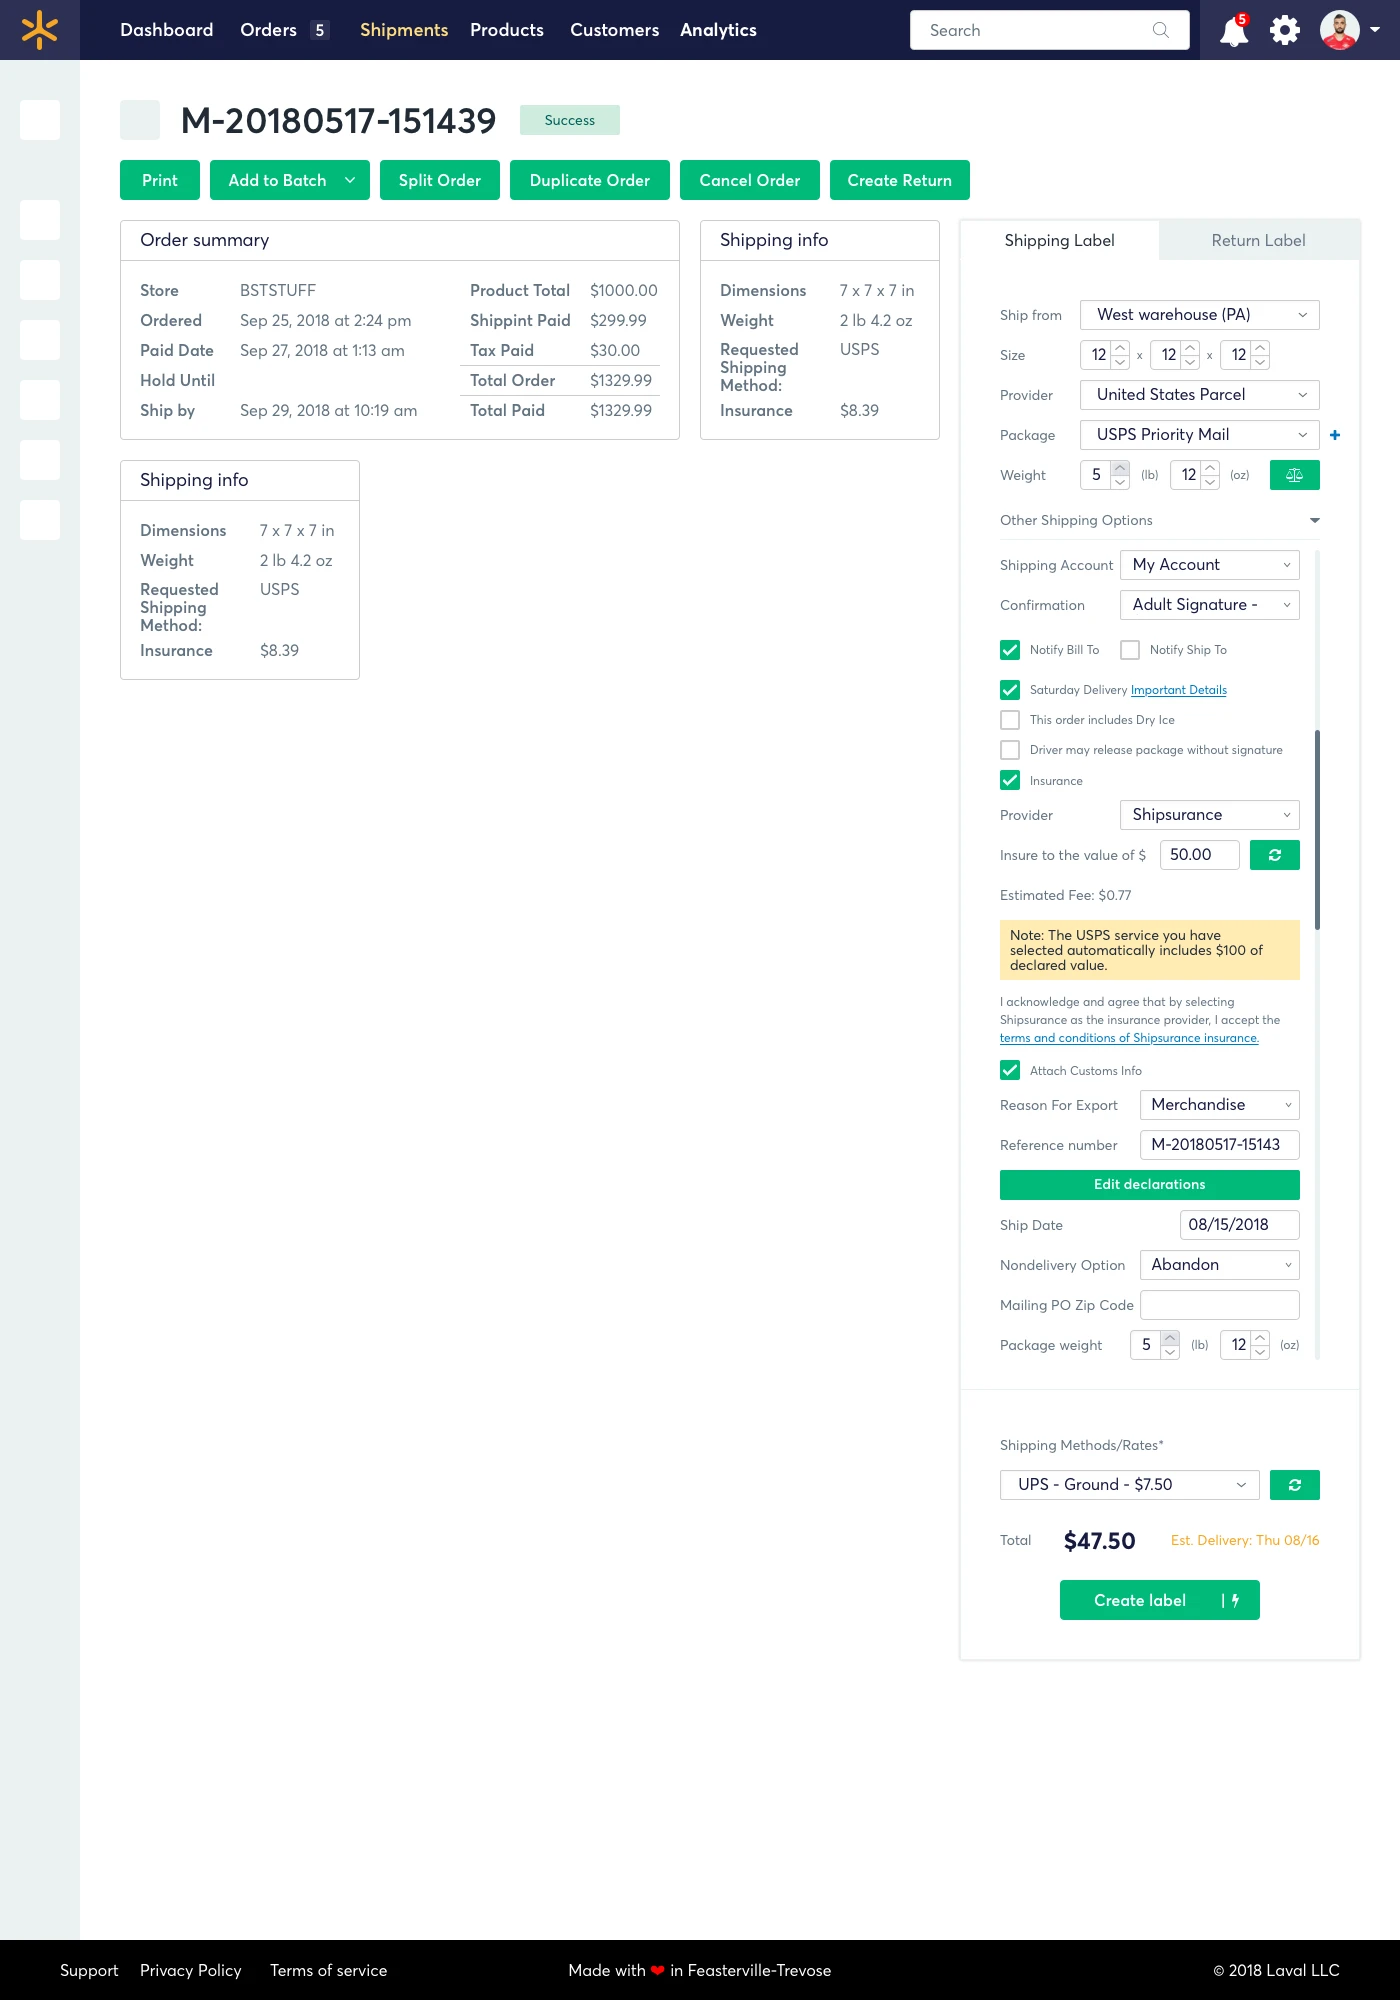
Task: Click the weight scale icon button
Action: coord(1294,475)
